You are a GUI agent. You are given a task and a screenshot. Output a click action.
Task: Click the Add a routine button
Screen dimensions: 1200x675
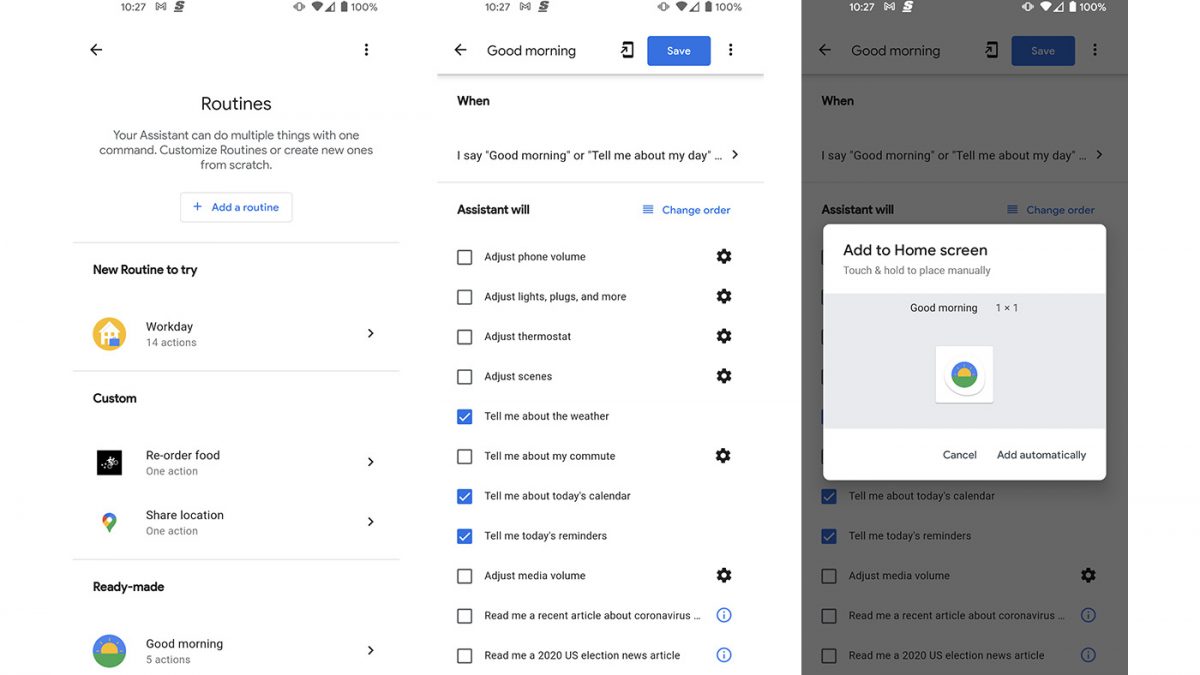tap(236, 207)
